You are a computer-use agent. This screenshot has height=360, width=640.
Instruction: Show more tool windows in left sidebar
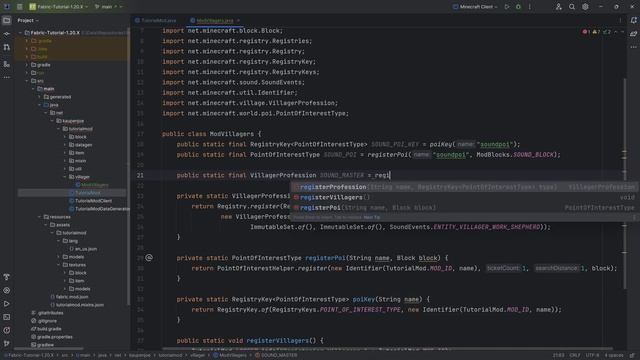(7, 77)
